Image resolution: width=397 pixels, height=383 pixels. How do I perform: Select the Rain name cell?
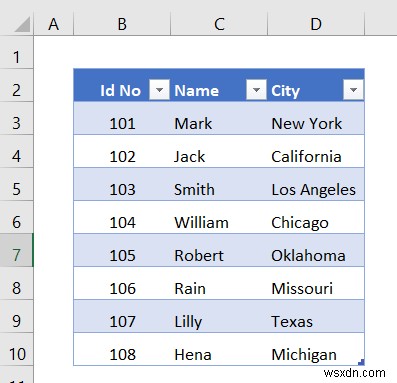(219, 283)
